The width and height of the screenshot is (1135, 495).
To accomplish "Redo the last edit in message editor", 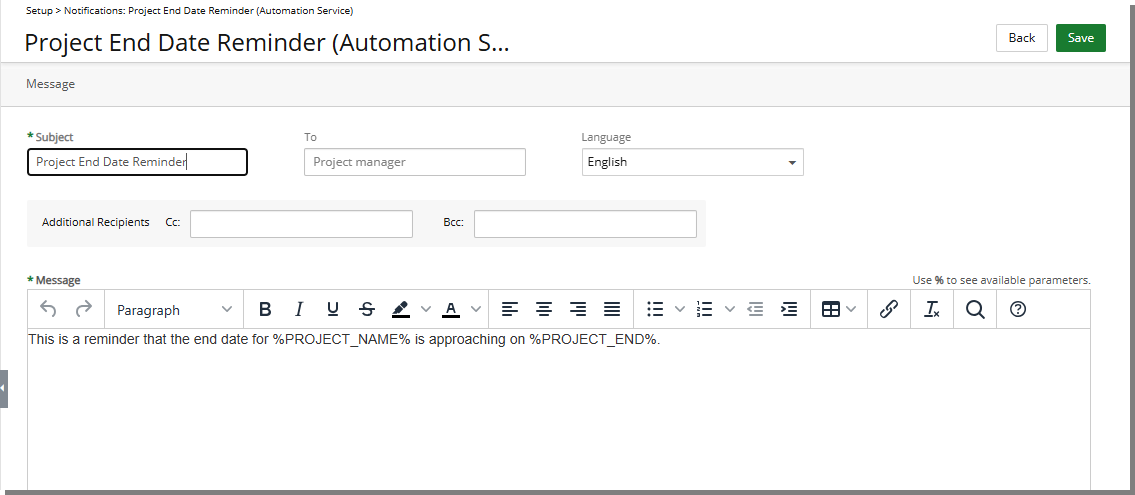I will pos(84,310).
